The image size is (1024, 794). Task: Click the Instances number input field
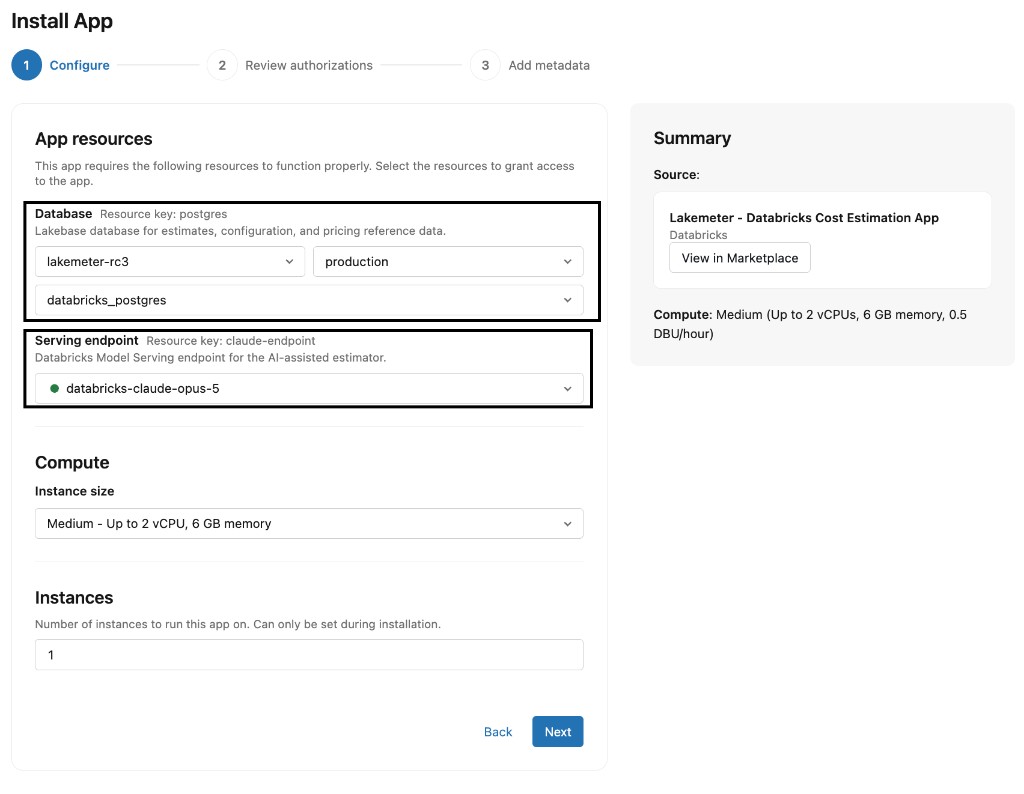click(x=309, y=654)
